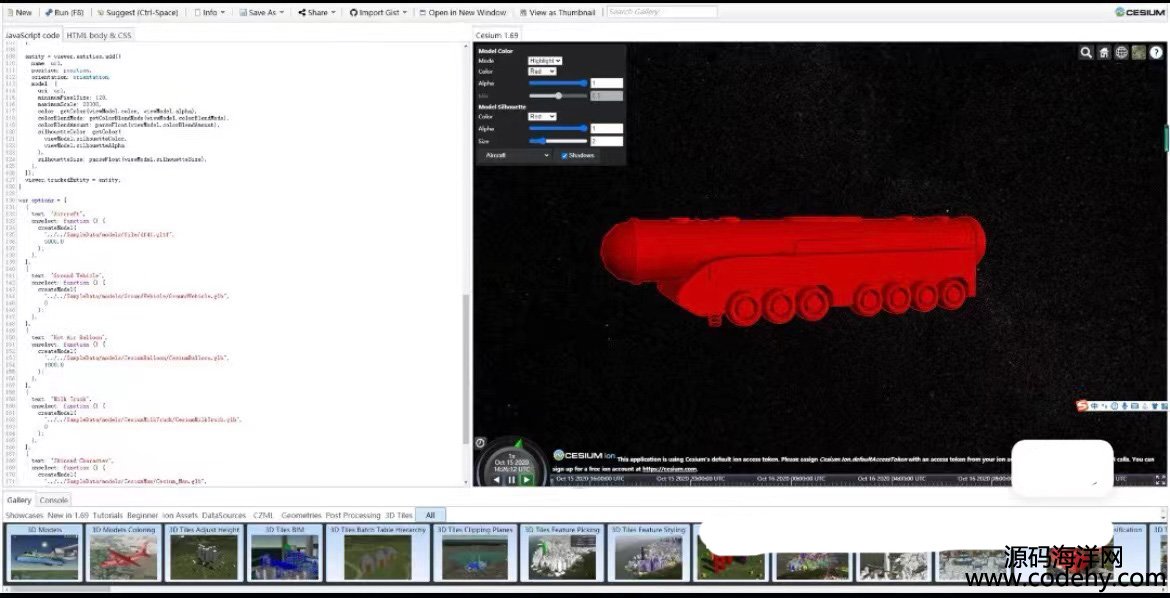Viewport: 1170px width, 598px height.
Task: Open the Cesium geocoder search icon
Action: 1086,53
